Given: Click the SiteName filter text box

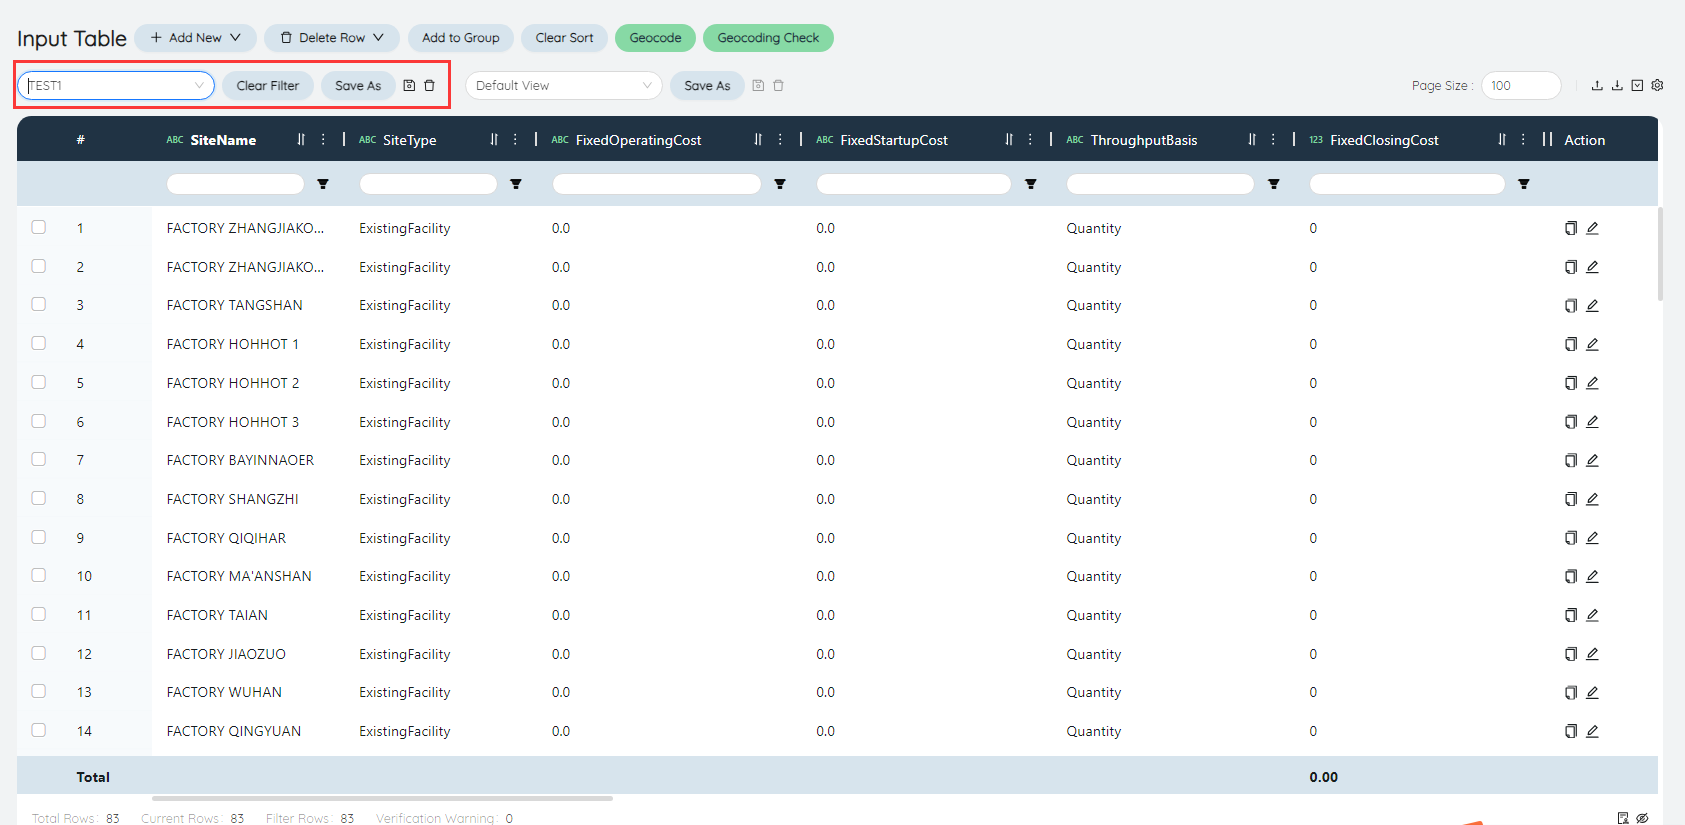Looking at the screenshot, I should (235, 184).
